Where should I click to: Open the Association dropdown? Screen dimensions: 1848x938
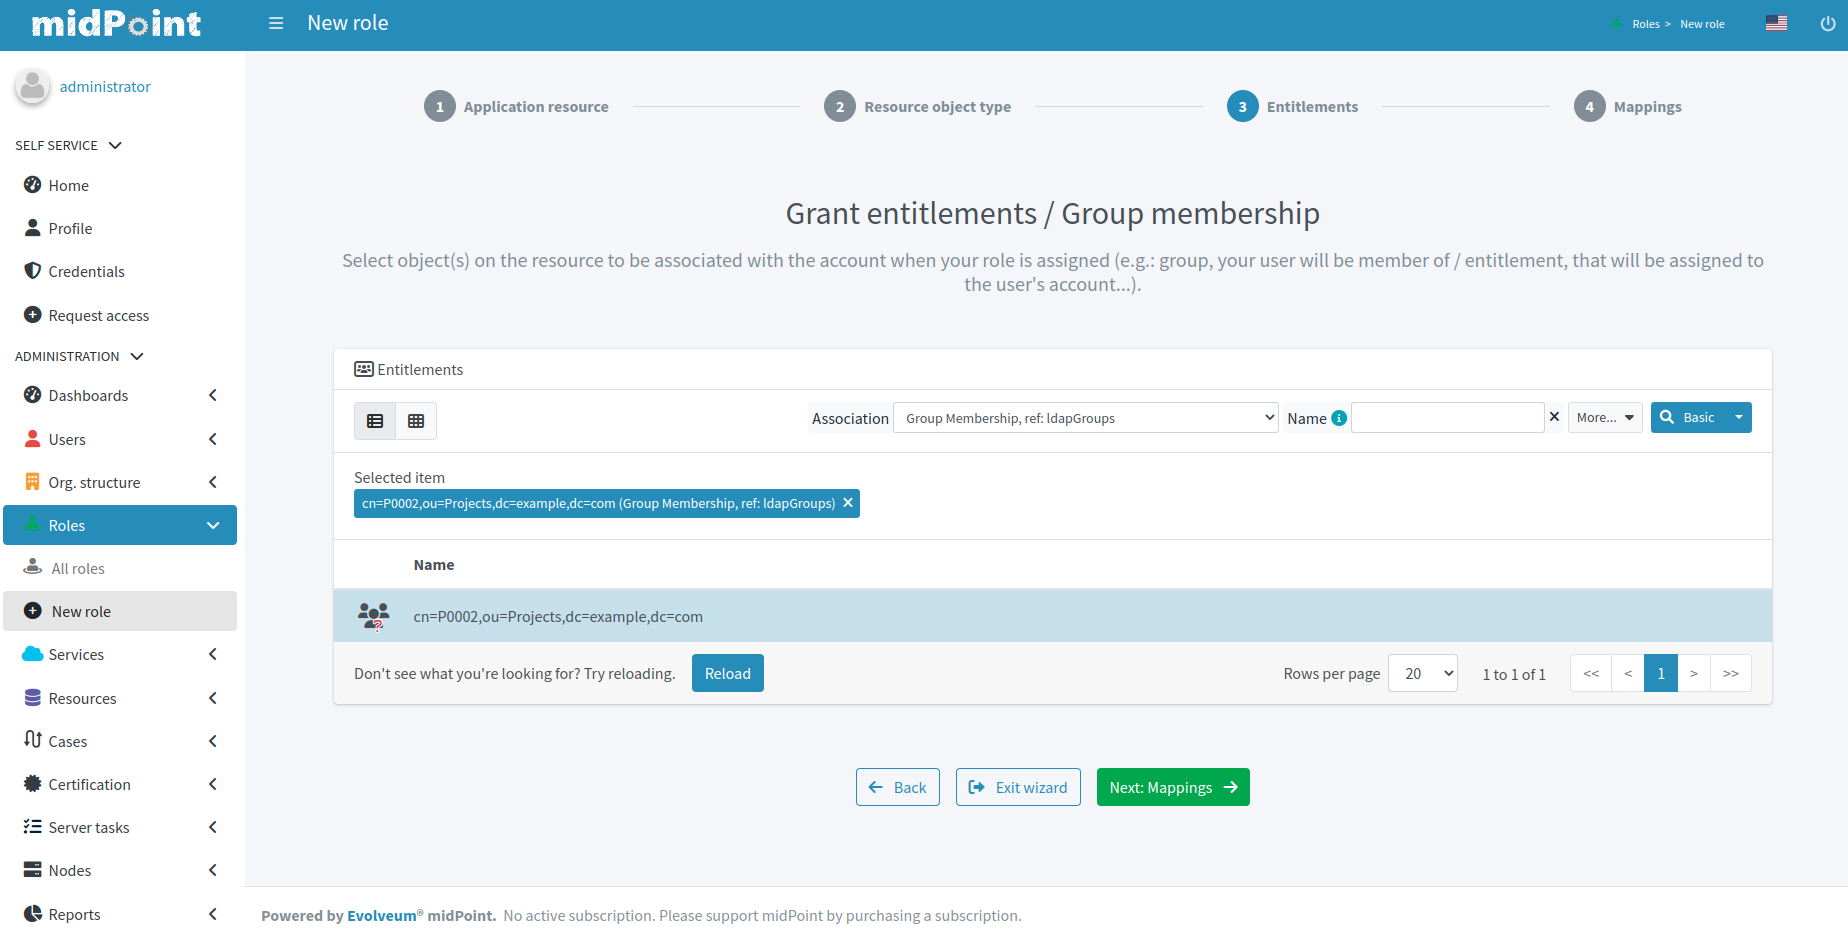pos(1086,418)
